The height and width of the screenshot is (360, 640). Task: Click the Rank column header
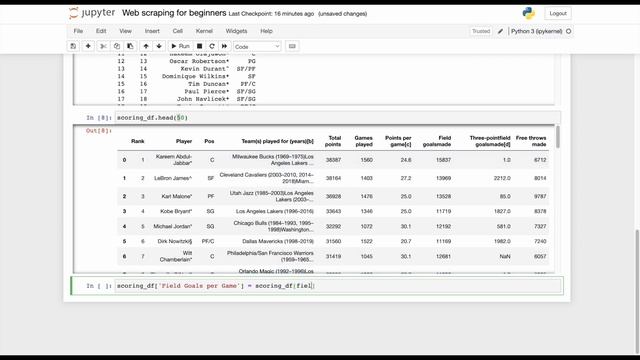click(x=138, y=141)
